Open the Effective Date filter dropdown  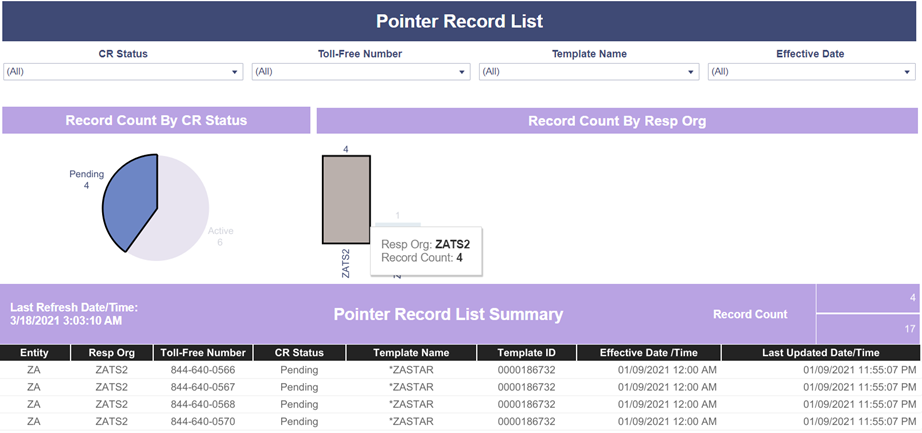tap(811, 72)
